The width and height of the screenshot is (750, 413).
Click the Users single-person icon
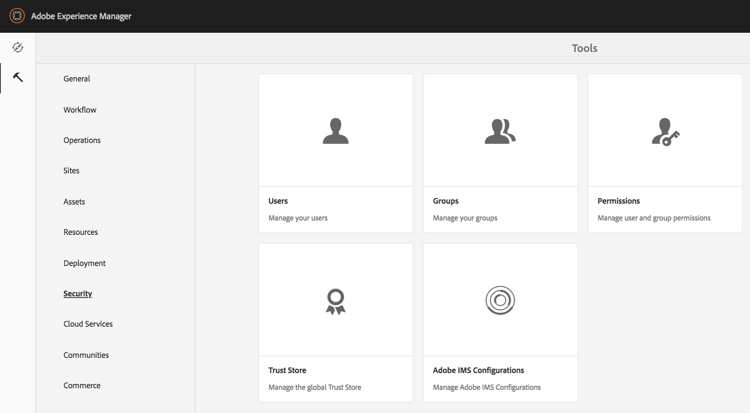tap(335, 131)
